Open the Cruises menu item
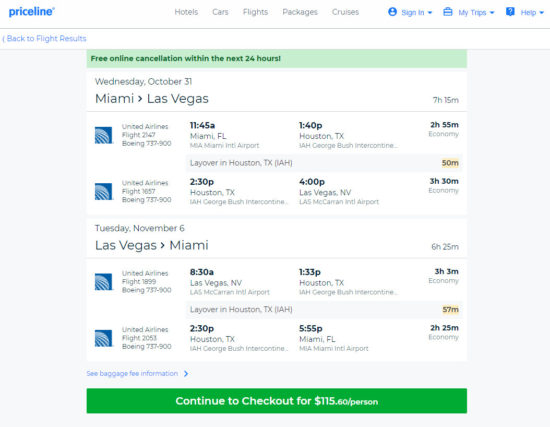Image resolution: width=550 pixels, height=427 pixels. tap(346, 12)
